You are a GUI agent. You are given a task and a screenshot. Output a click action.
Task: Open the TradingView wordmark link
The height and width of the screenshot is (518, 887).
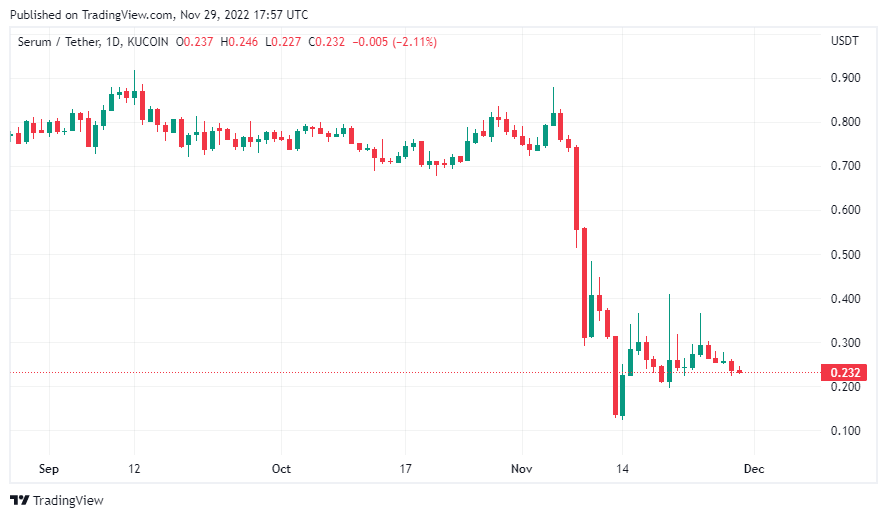coord(68,500)
